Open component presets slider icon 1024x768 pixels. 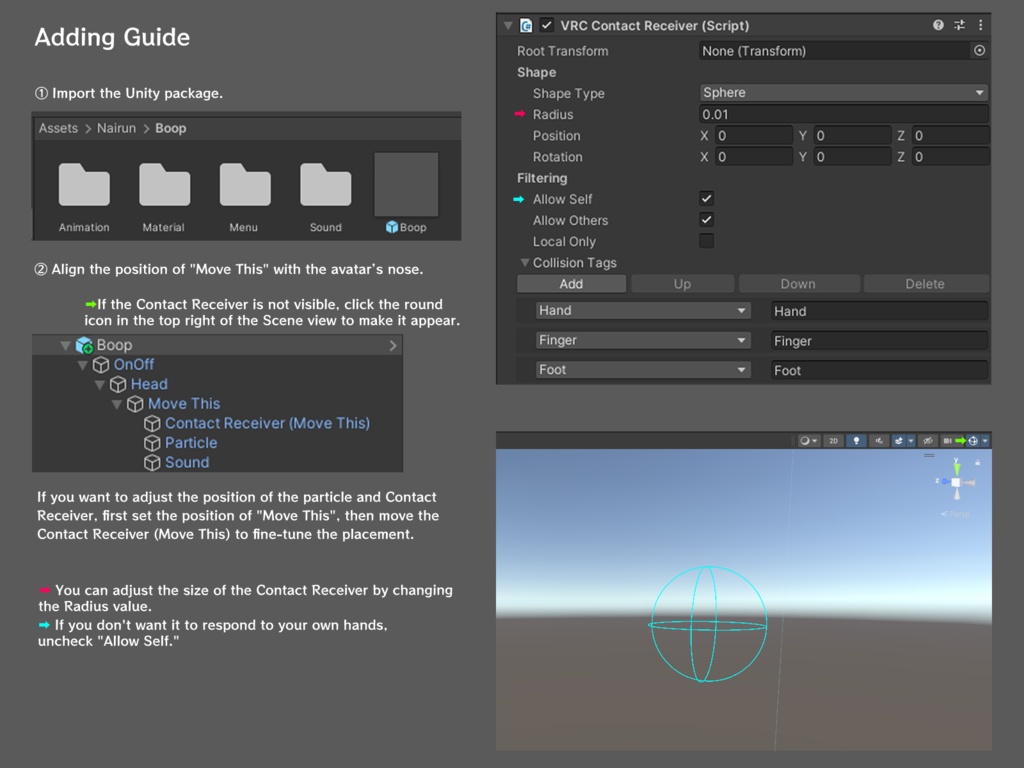(x=959, y=25)
